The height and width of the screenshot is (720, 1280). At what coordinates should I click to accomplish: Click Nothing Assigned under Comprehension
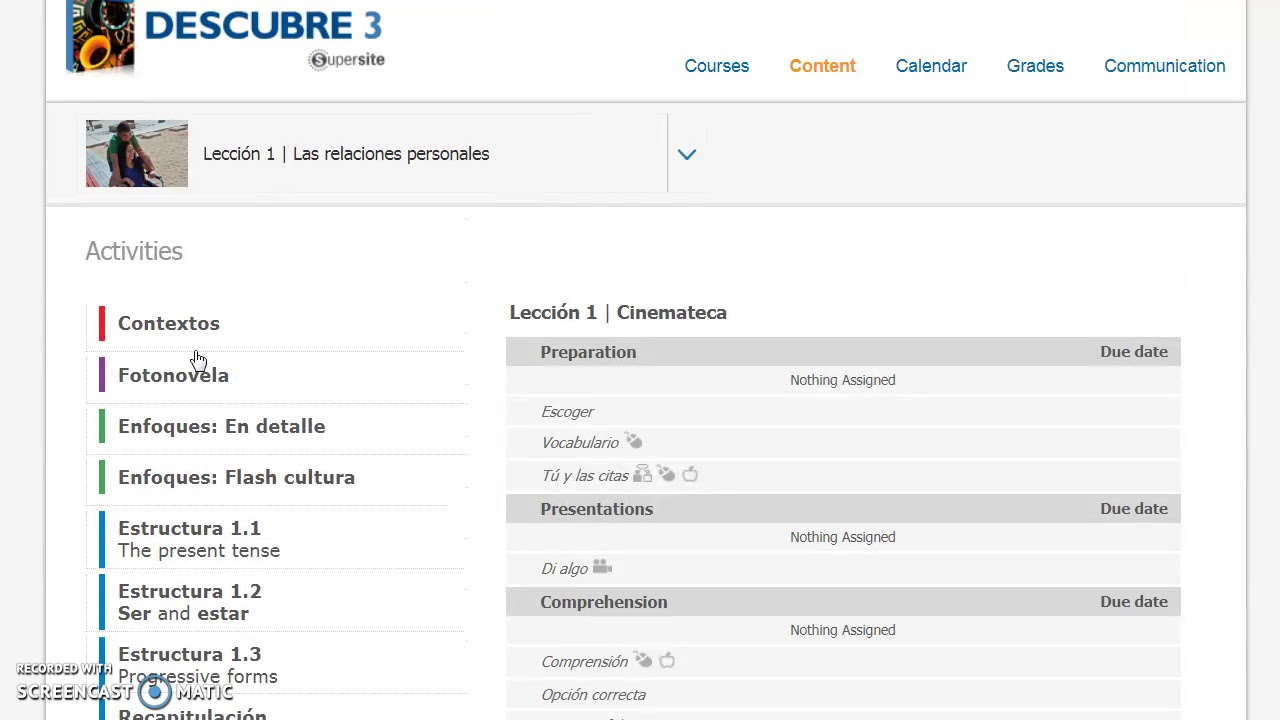(x=843, y=630)
